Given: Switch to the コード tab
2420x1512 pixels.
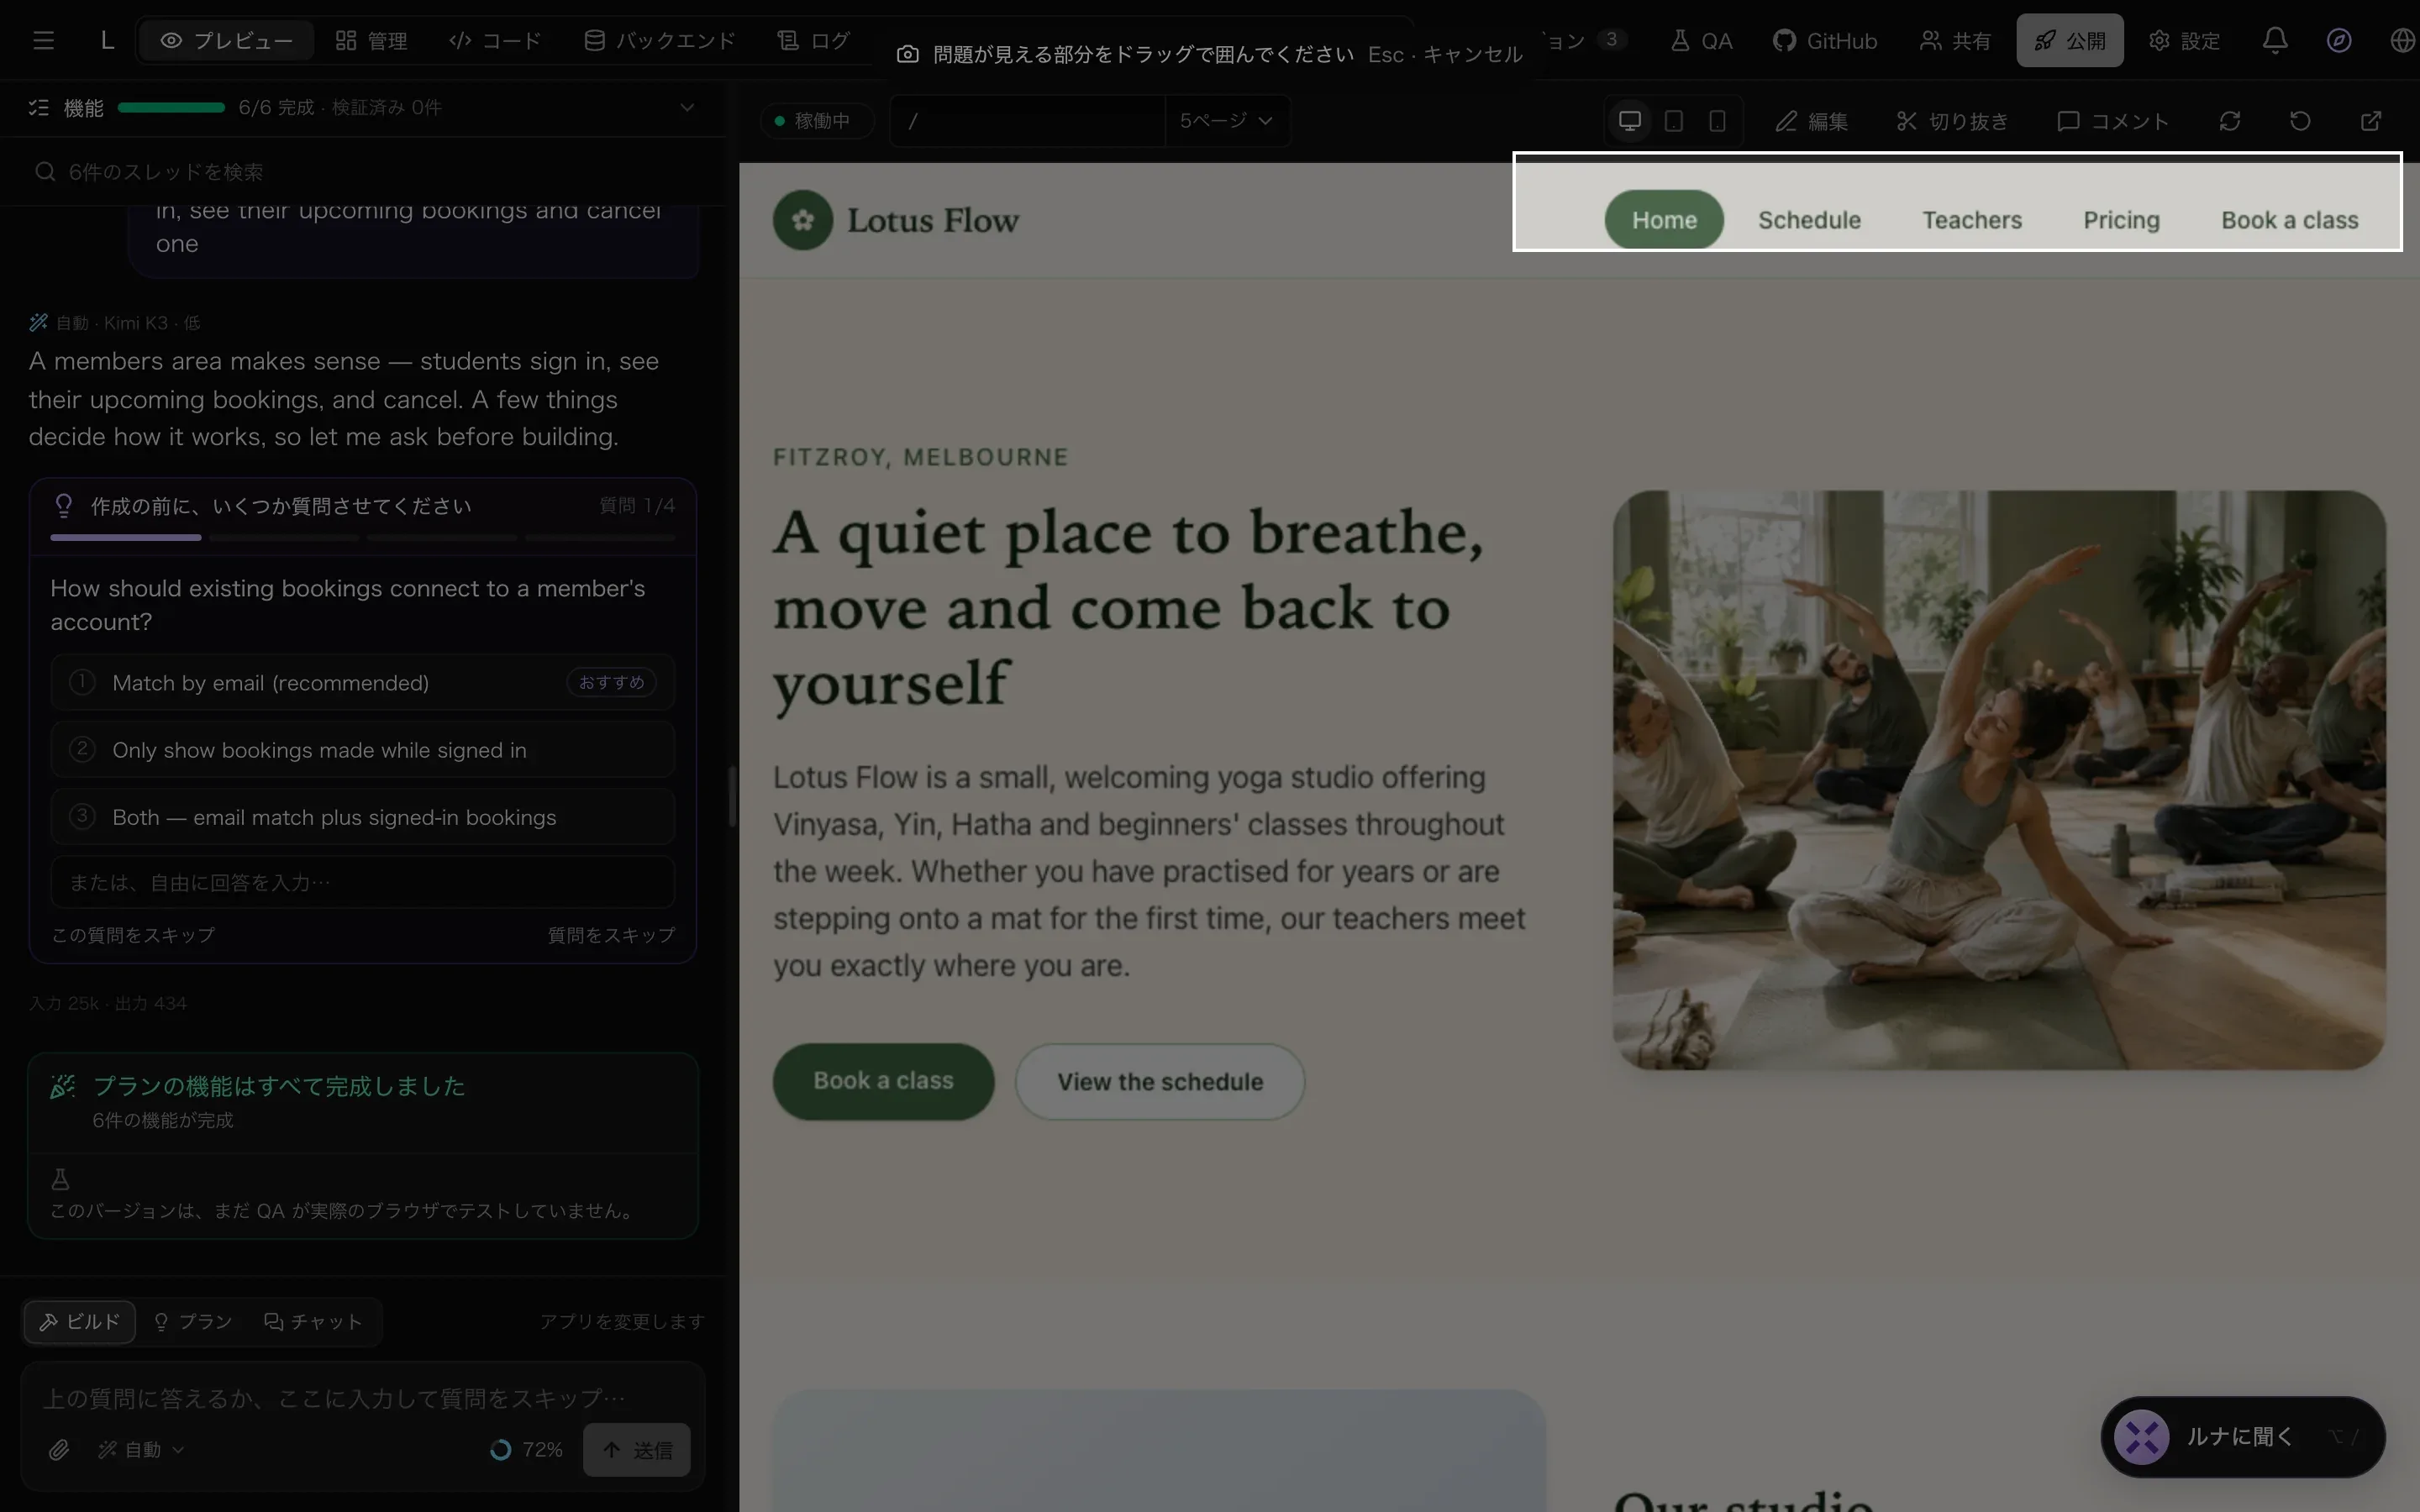Looking at the screenshot, I should click(x=495, y=40).
